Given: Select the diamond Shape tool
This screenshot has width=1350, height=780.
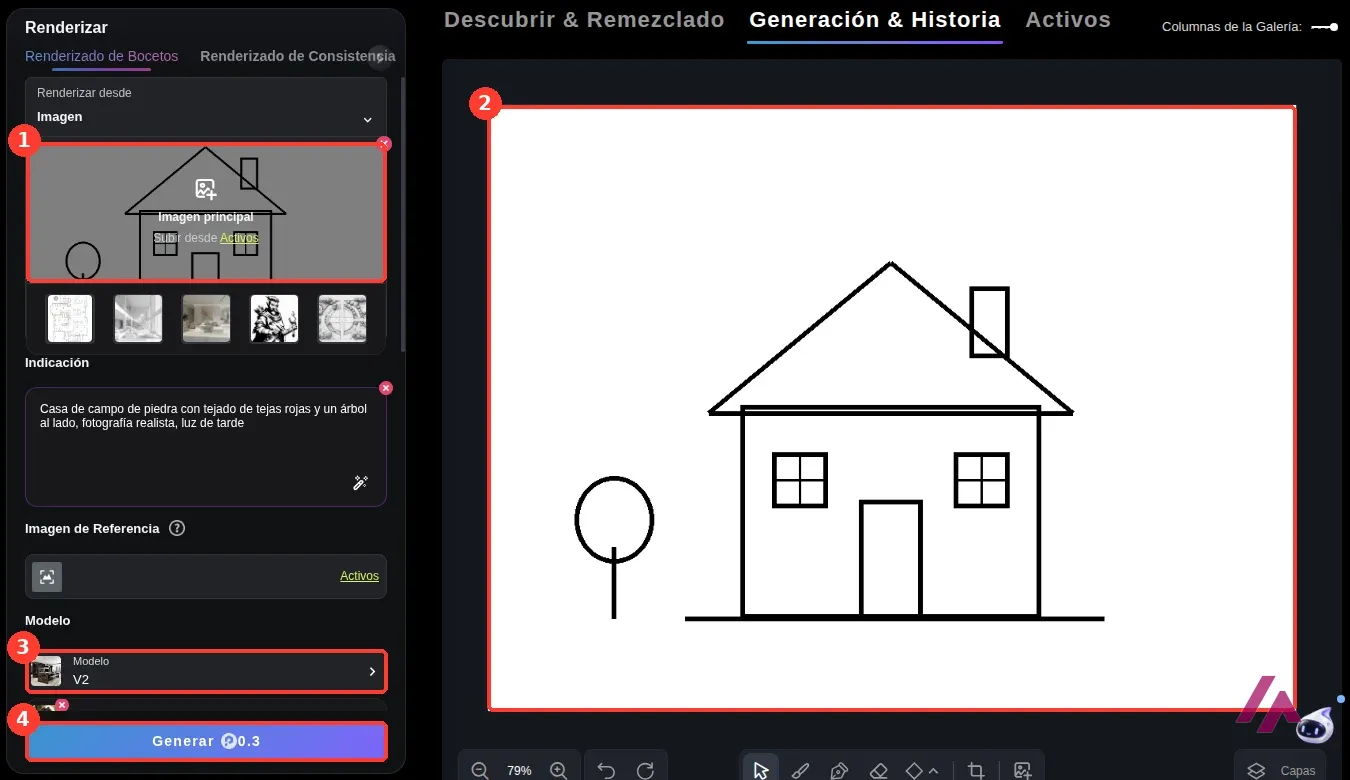Looking at the screenshot, I should (914, 770).
